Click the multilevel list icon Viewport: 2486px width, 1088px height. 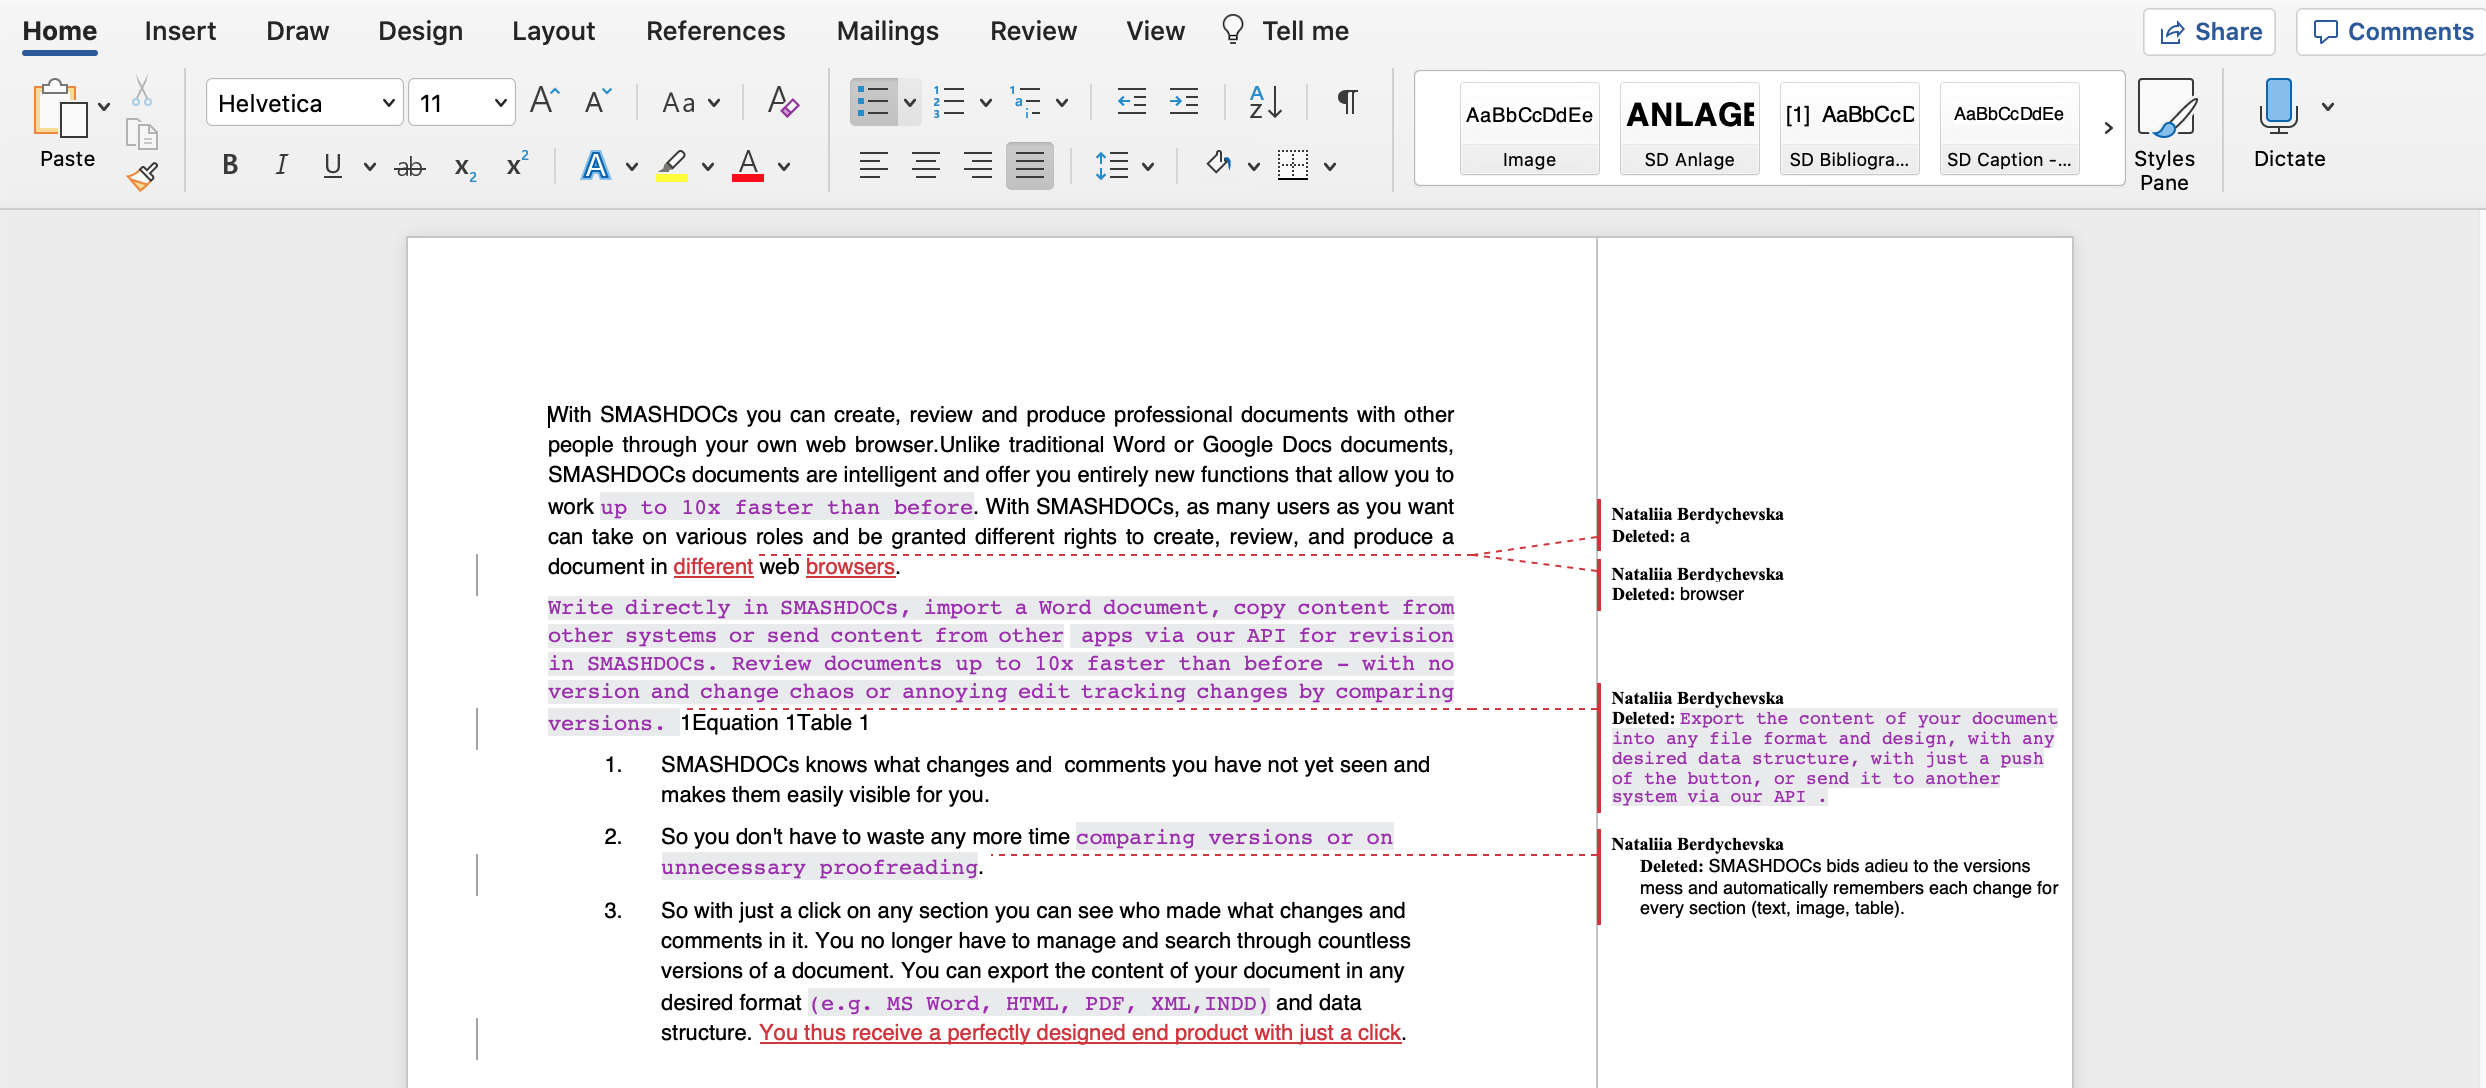[1026, 101]
